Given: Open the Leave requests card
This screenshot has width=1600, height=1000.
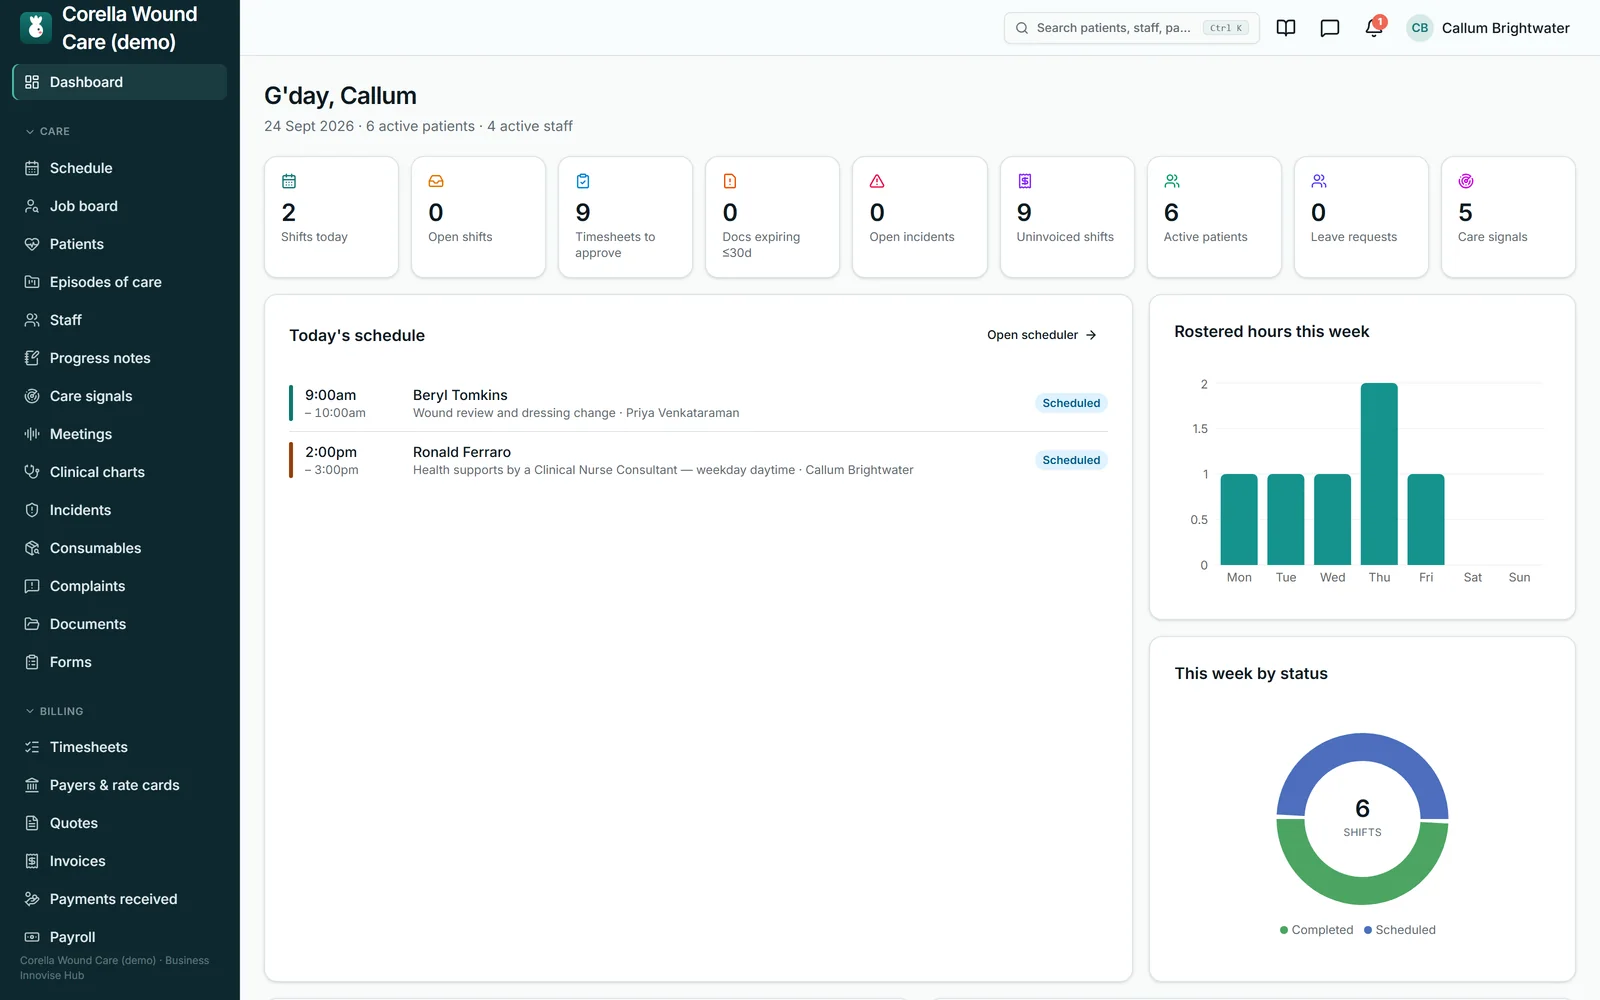Looking at the screenshot, I should pyautogui.click(x=1361, y=217).
